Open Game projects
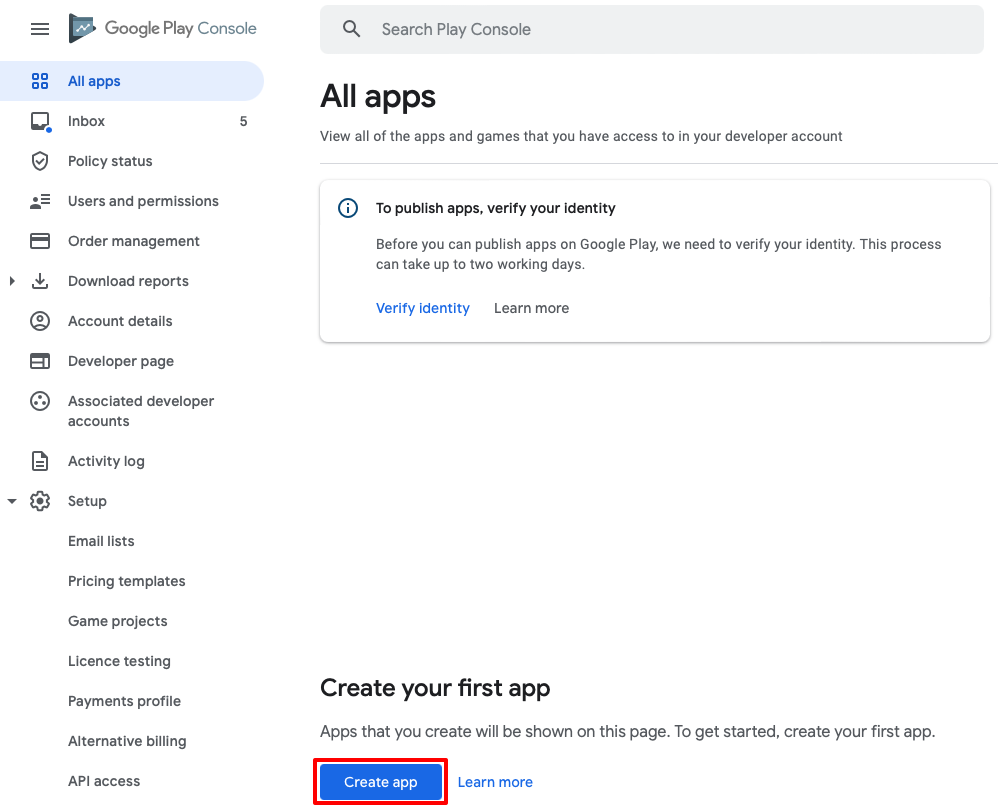998x811 pixels. click(x=118, y=621)
